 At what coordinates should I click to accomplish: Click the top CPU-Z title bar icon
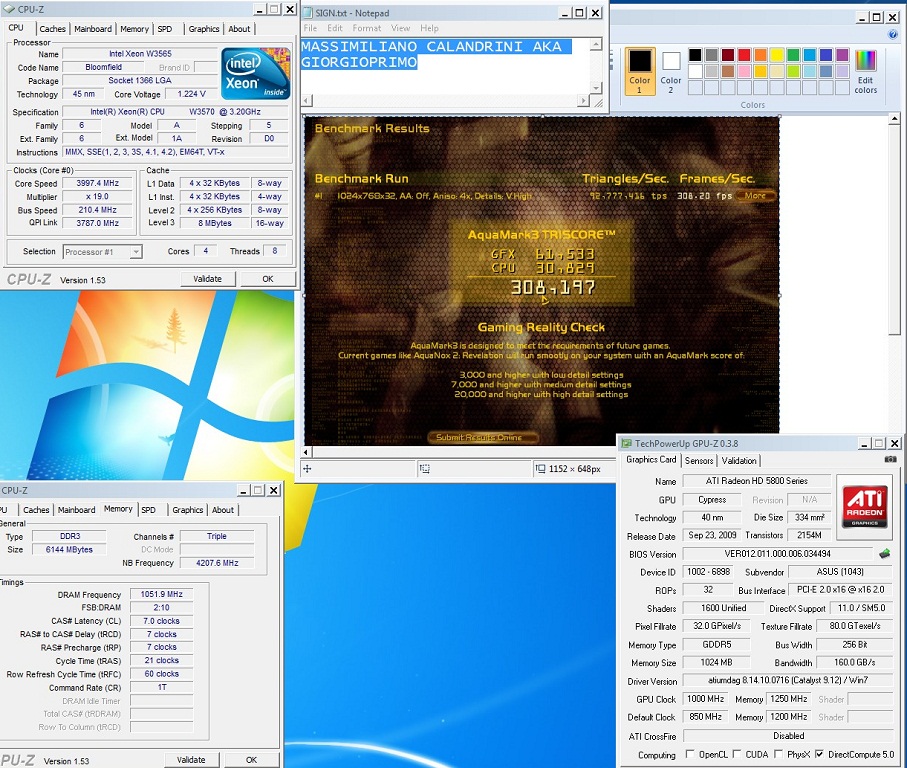click(x=9, y=9)
